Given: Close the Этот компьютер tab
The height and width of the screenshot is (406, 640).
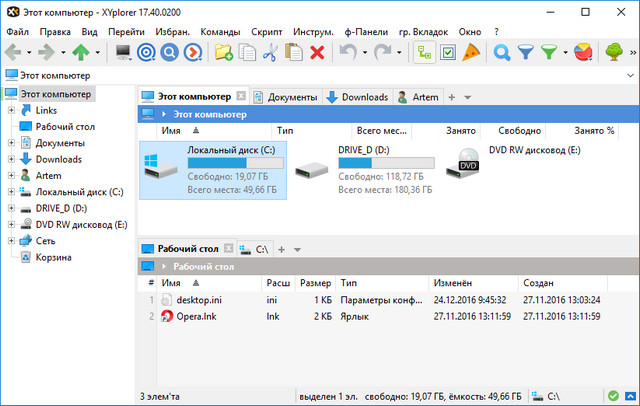Looking at the screenshot, I should (x=240, y=97).
